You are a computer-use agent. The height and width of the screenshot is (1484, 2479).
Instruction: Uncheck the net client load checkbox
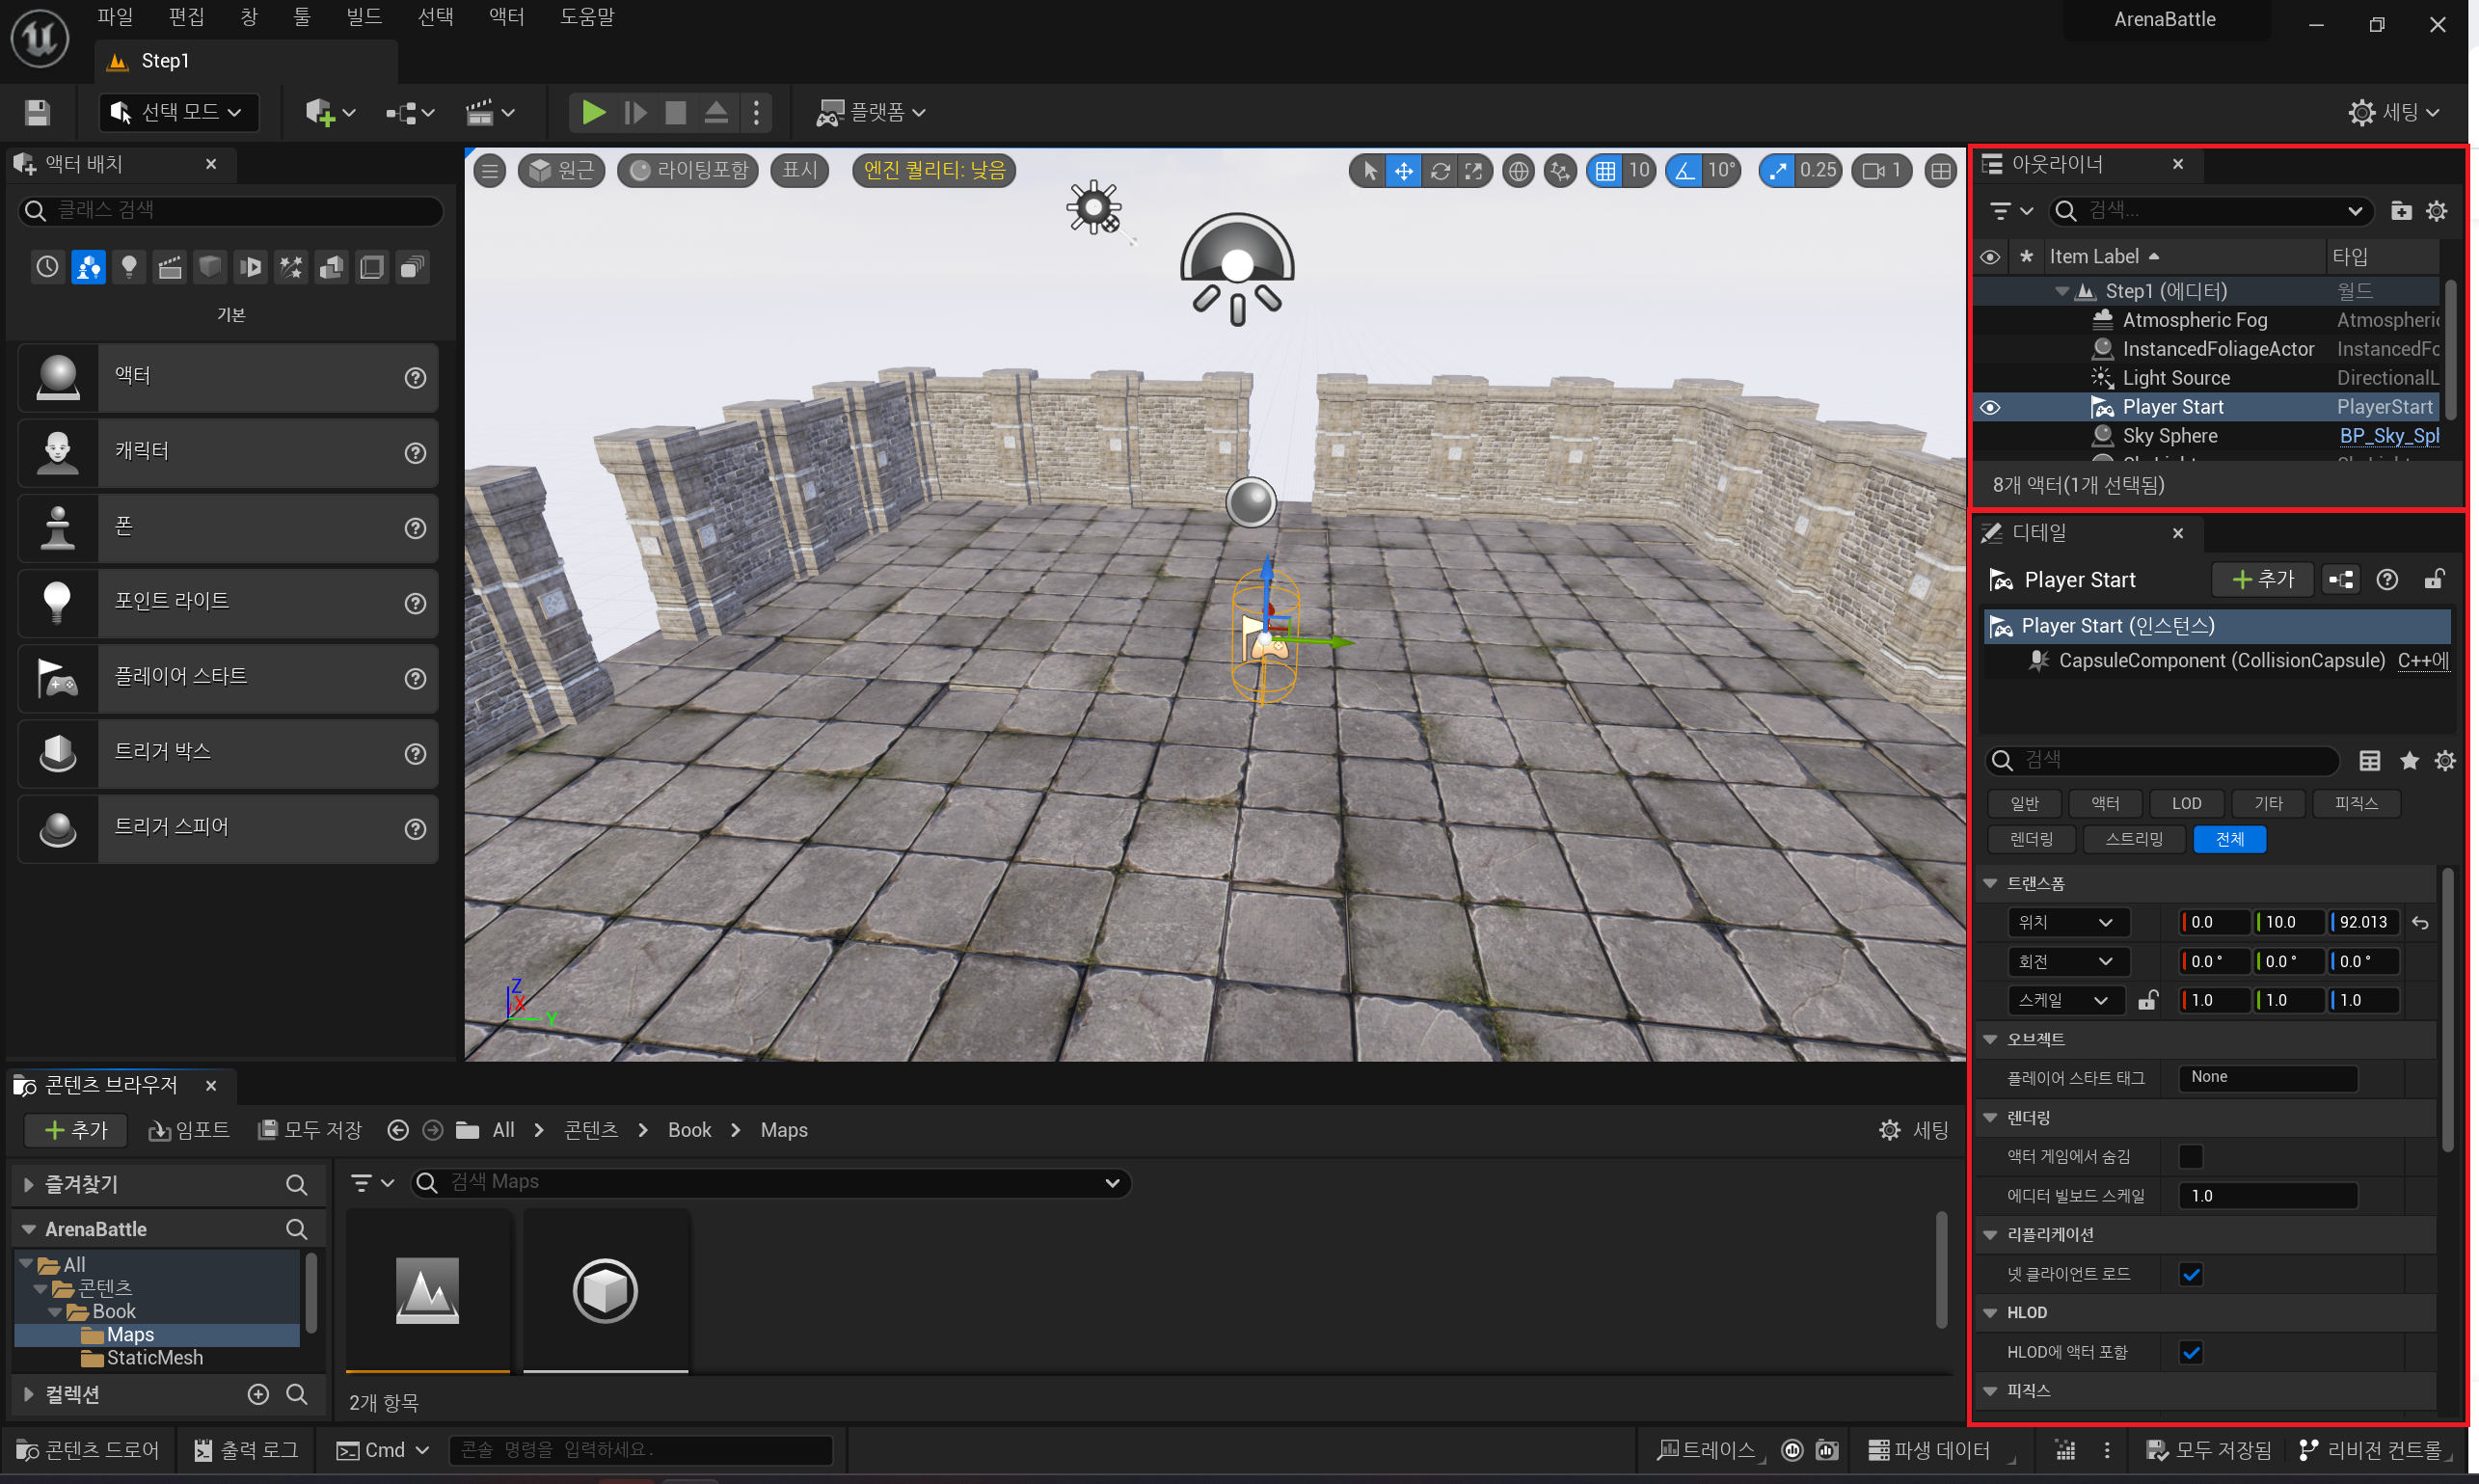(2190, 1274)
